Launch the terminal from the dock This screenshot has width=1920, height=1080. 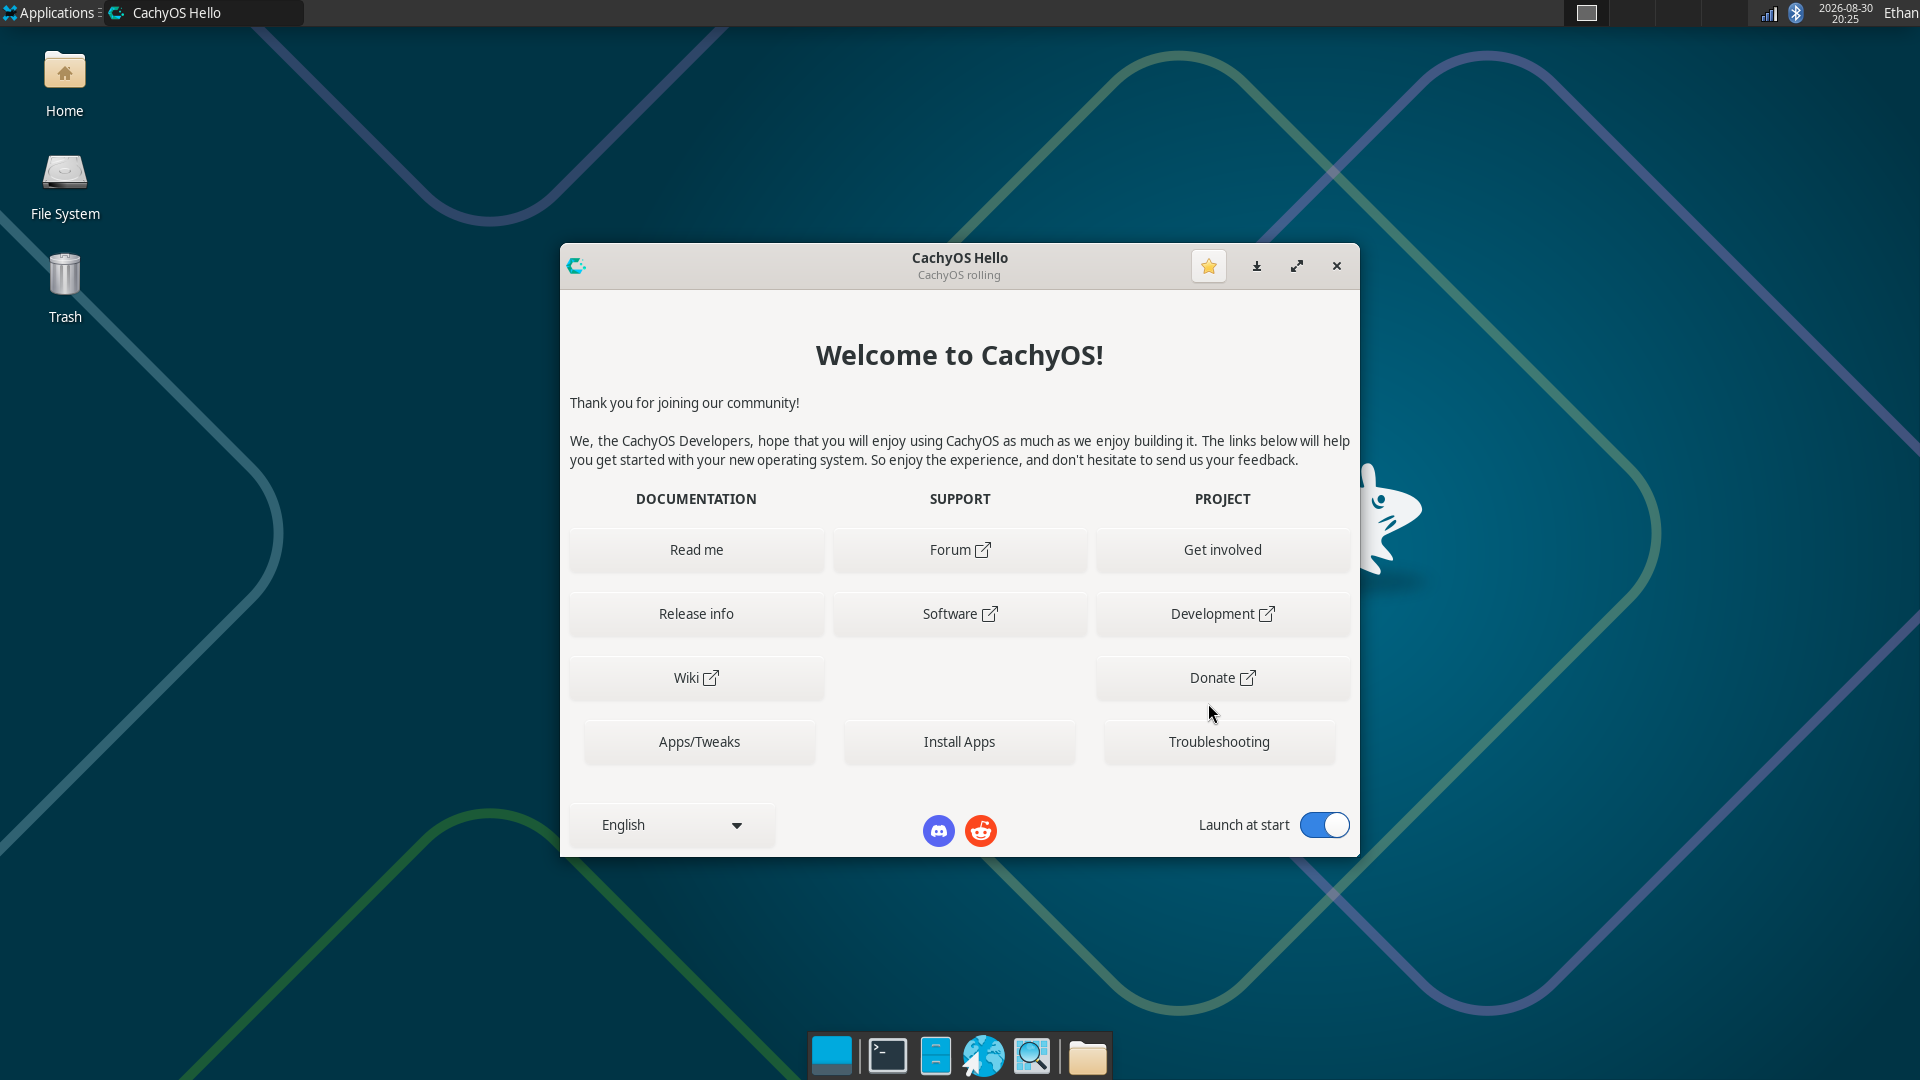(888, 1056)
